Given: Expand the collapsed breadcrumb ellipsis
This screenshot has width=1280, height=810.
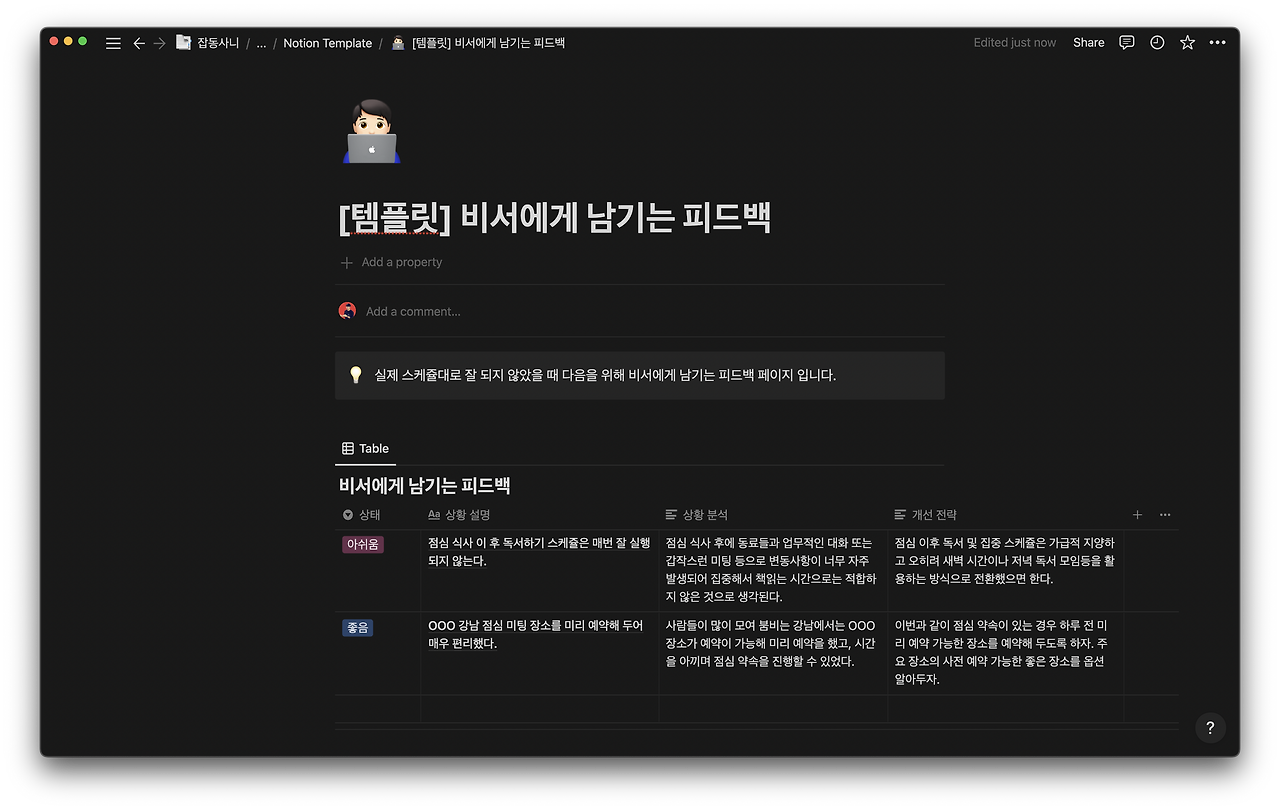Looking at the screenshot, I should pos(262,43).
